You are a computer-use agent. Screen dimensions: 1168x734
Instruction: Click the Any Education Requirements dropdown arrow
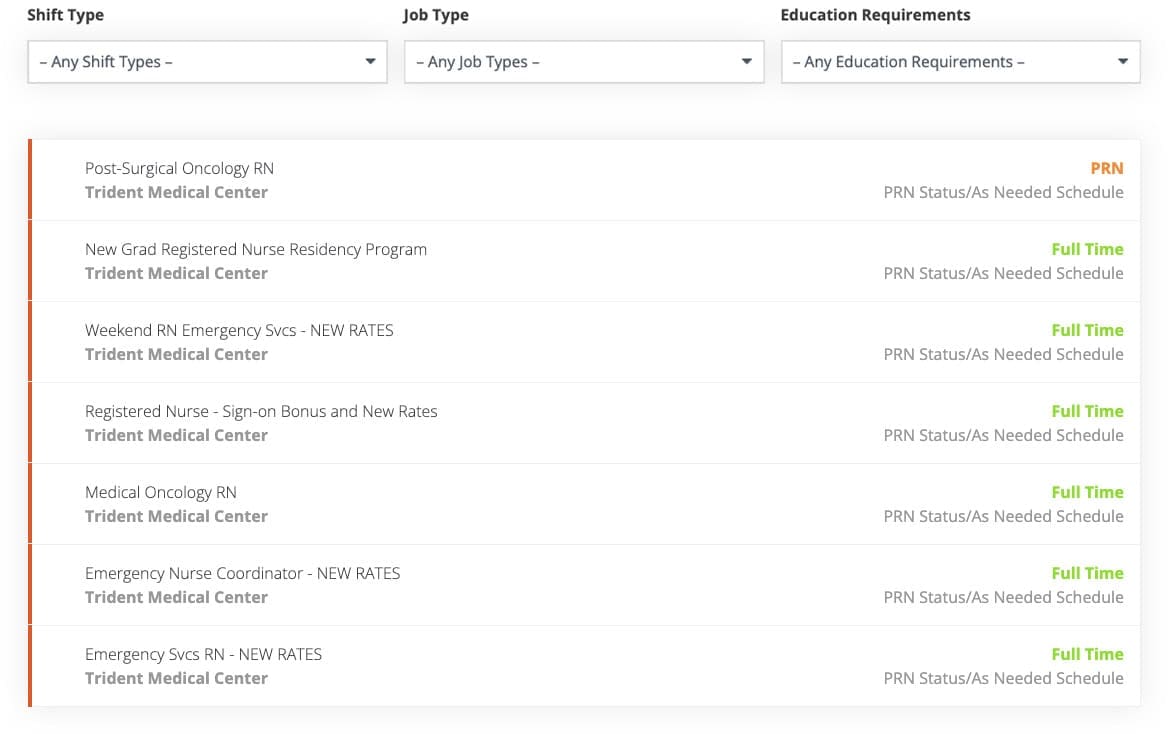click(1123, 62)
